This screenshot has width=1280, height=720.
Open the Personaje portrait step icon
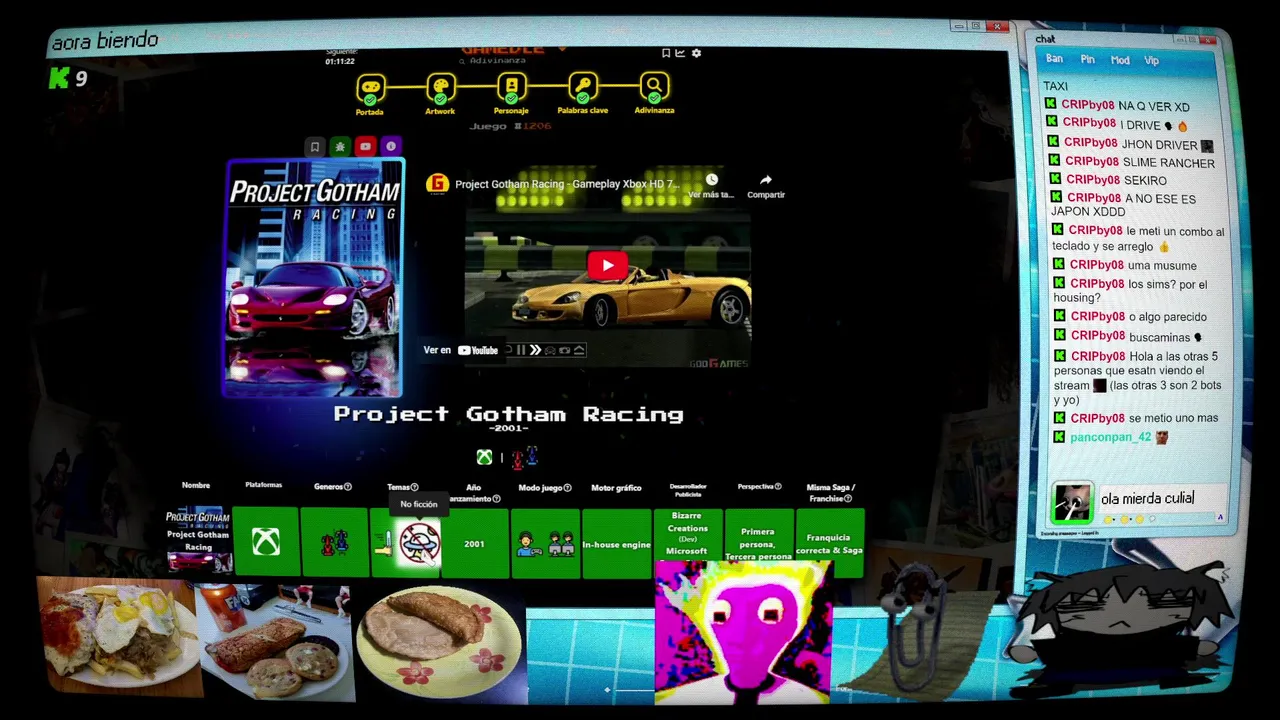point(511,87)
